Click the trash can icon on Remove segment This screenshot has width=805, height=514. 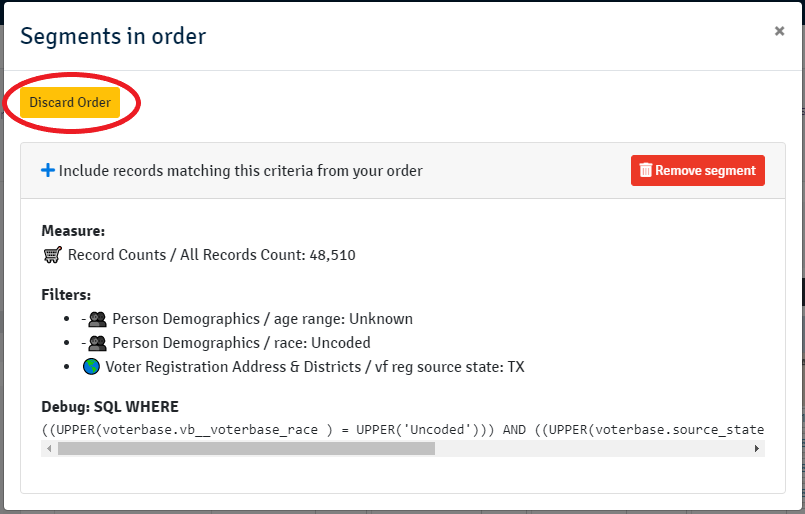(x=645, y=170)
